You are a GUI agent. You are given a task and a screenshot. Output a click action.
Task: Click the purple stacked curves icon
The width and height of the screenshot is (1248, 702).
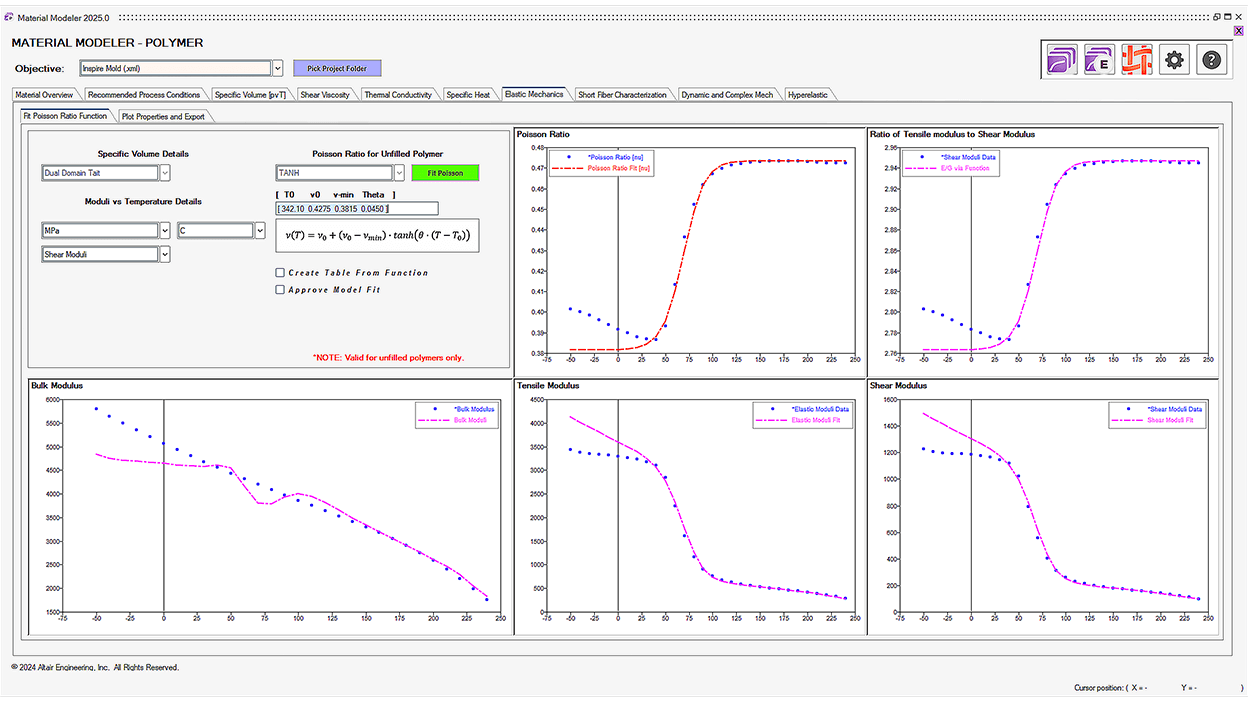[x=1062, y=60]
